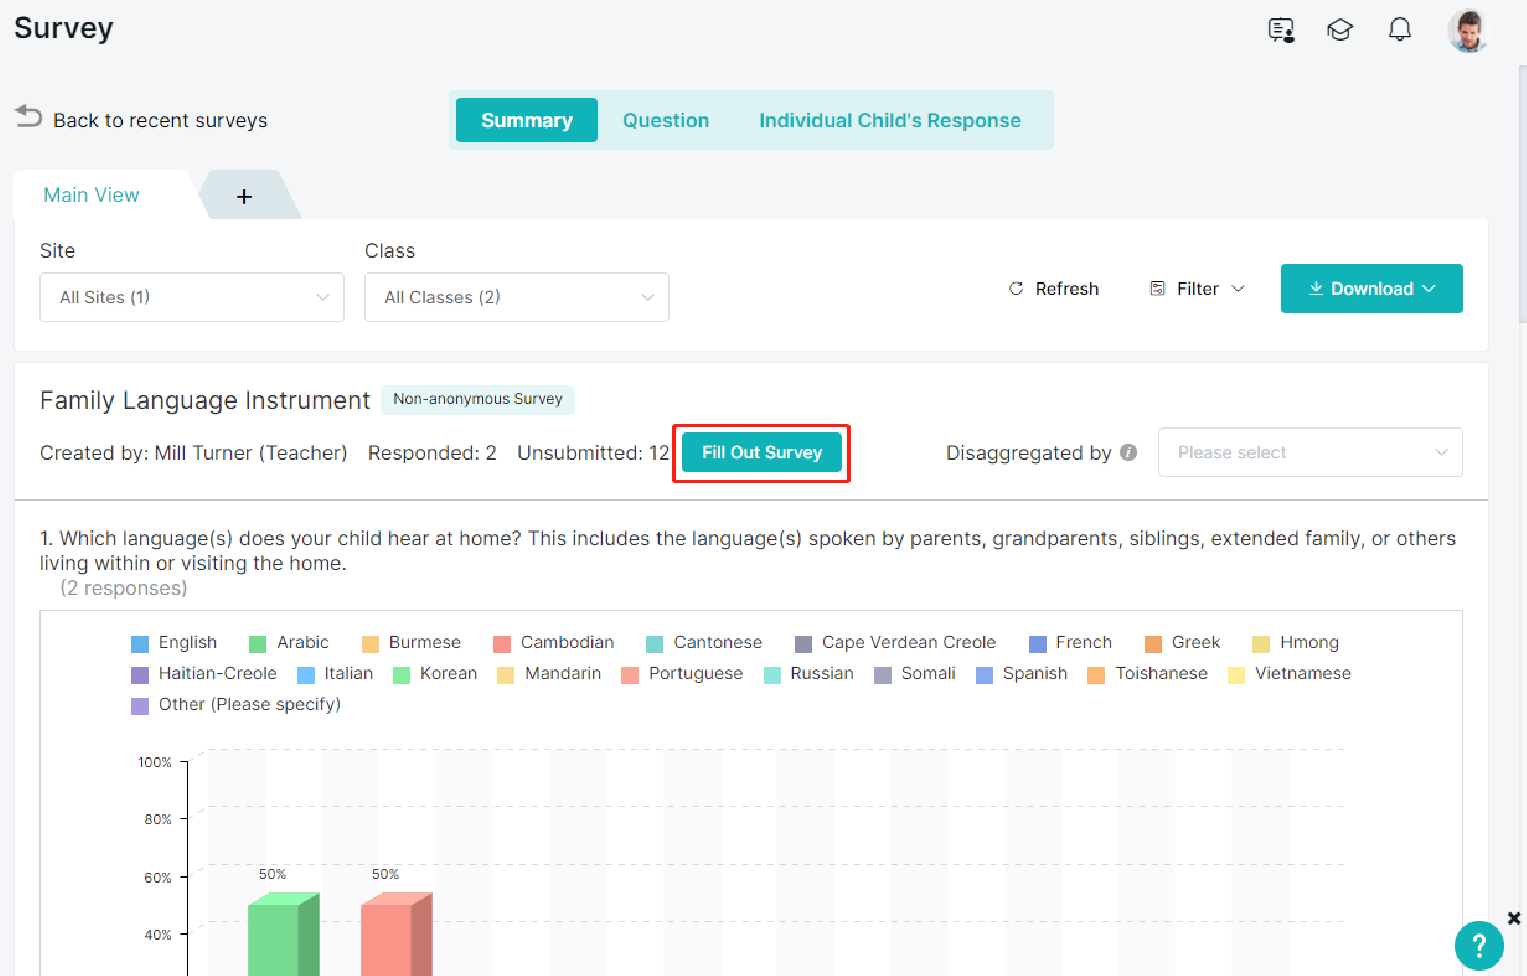Toggle Italian legend entry
This screenshot has height=976, width=1527.
[x=335, y=673]
